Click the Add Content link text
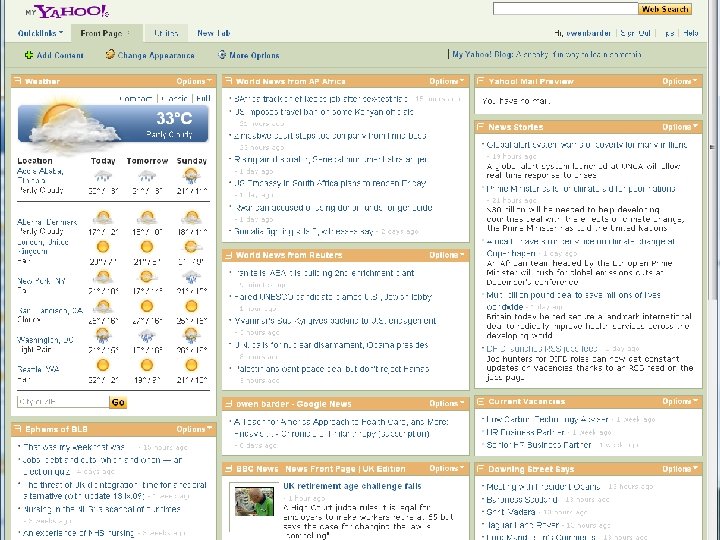This screenshot has height=540, width=720. coord(60,55)
